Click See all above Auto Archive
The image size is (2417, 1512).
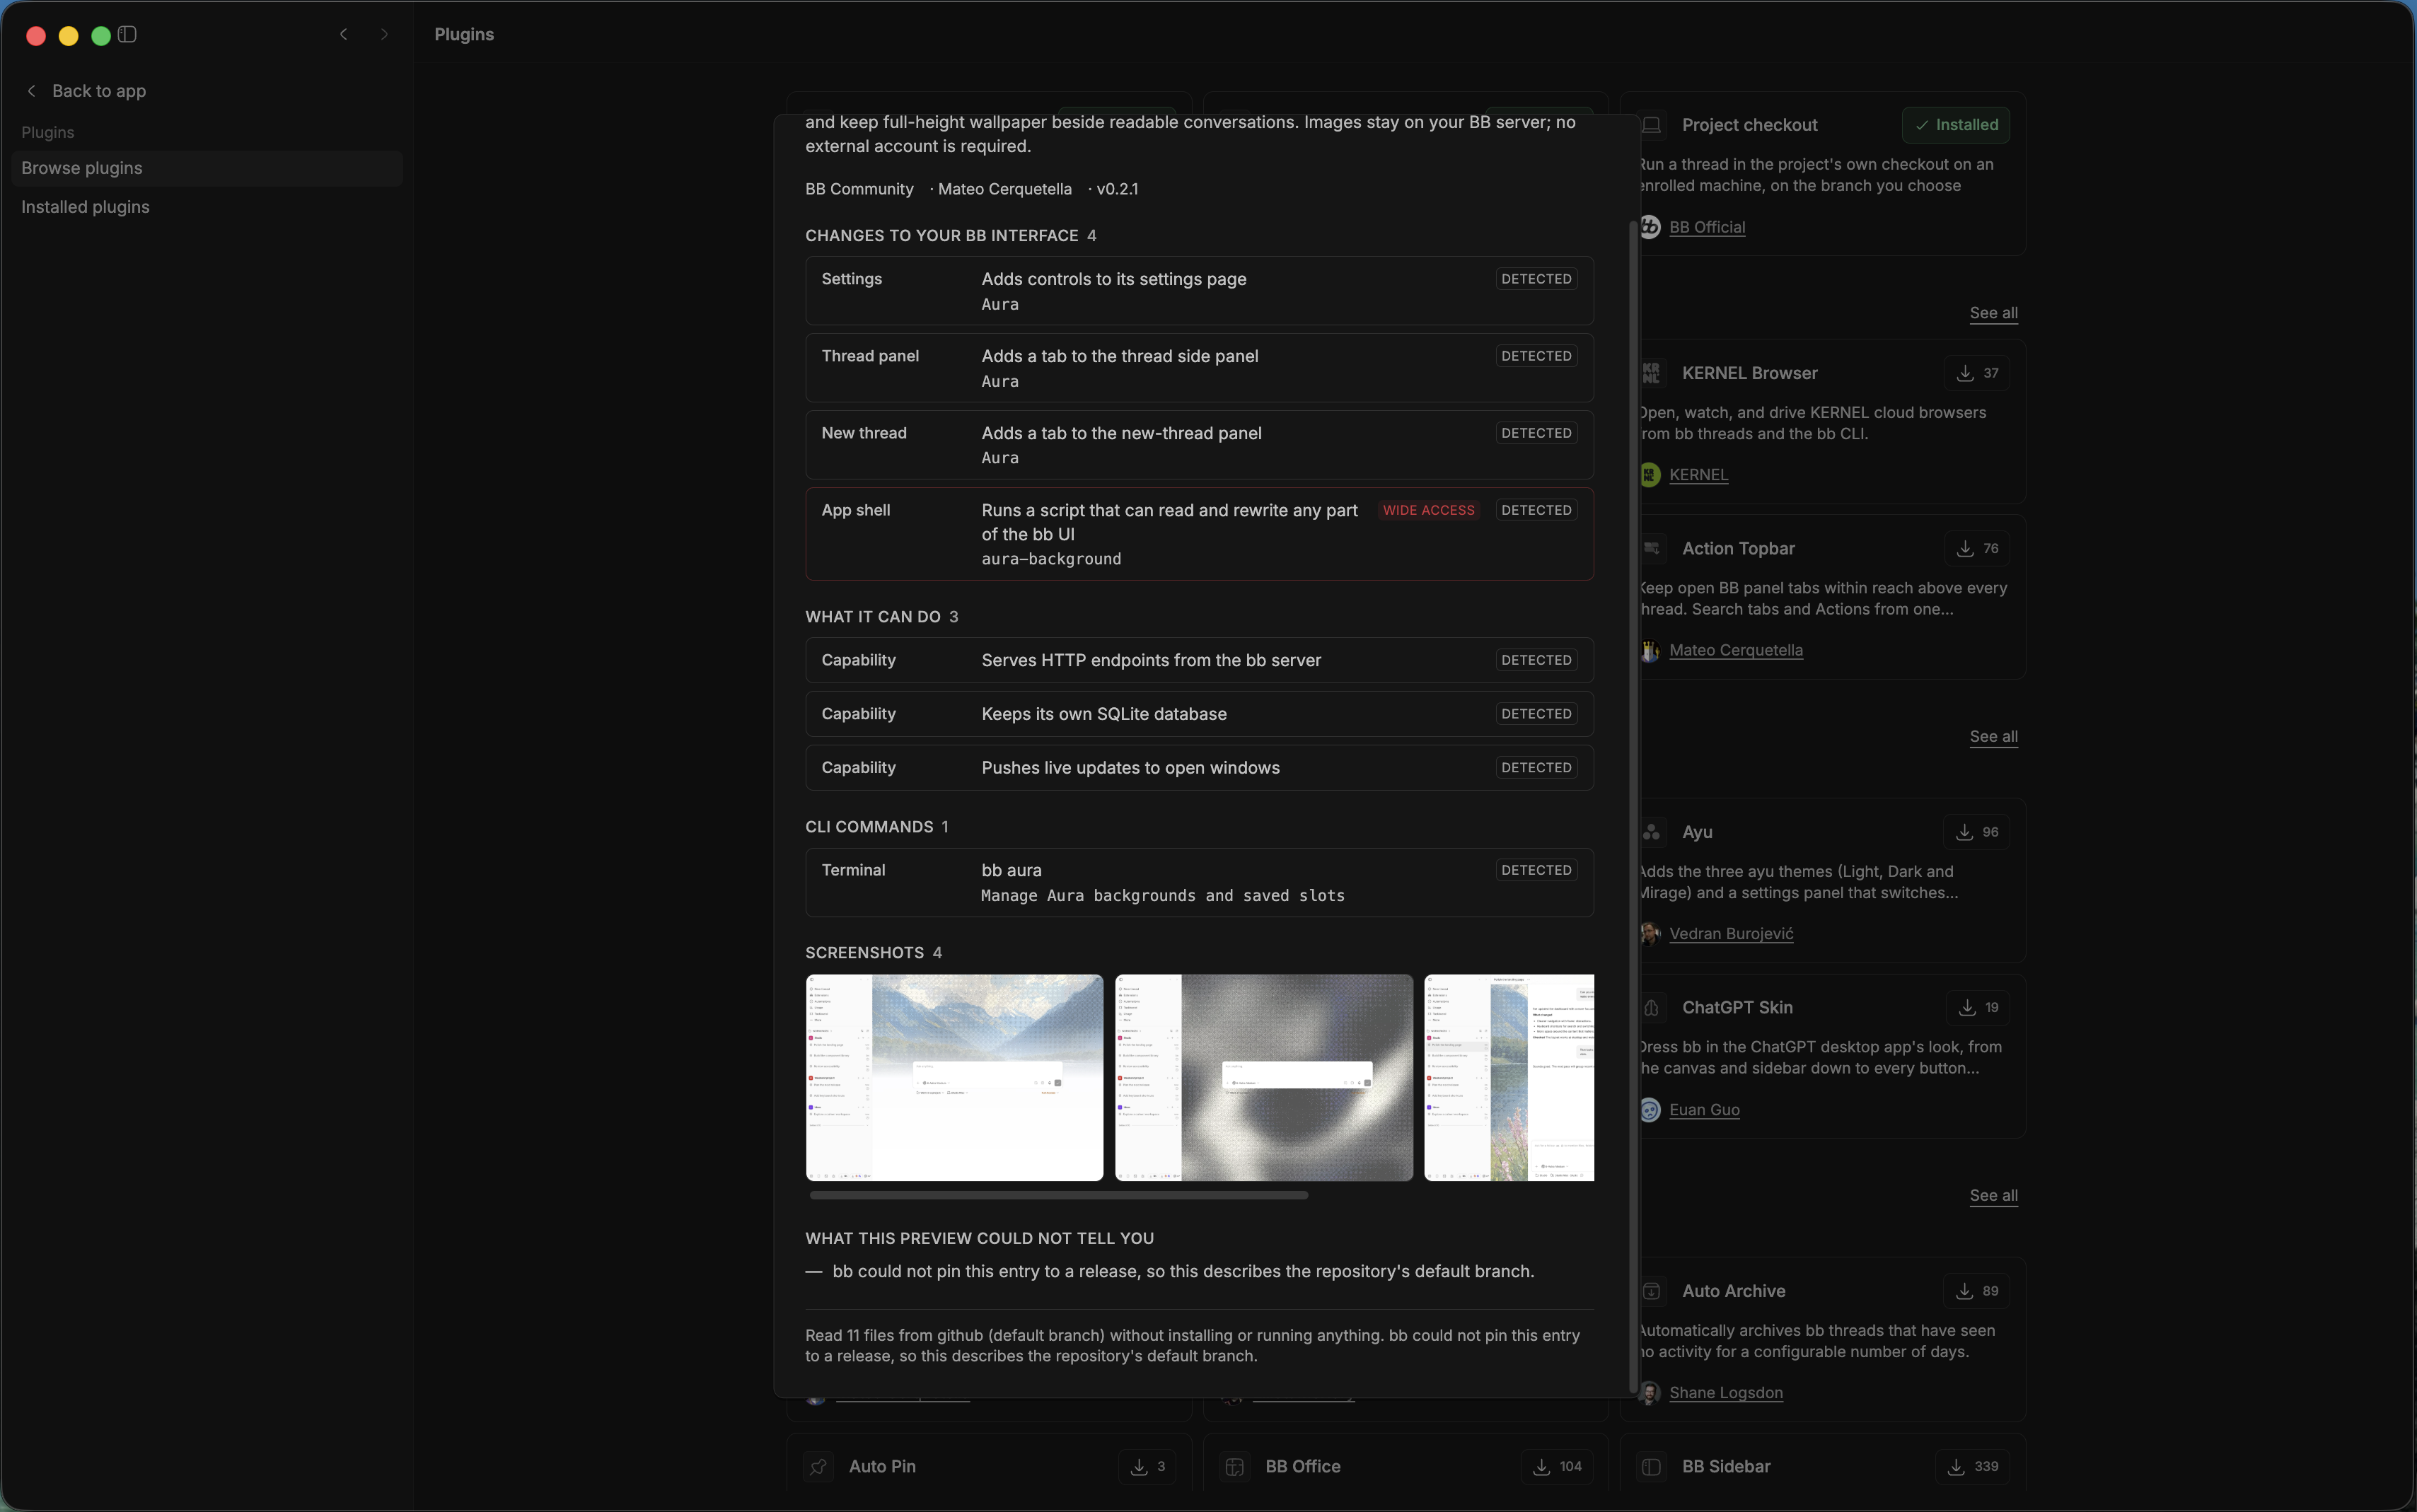1993,1196
